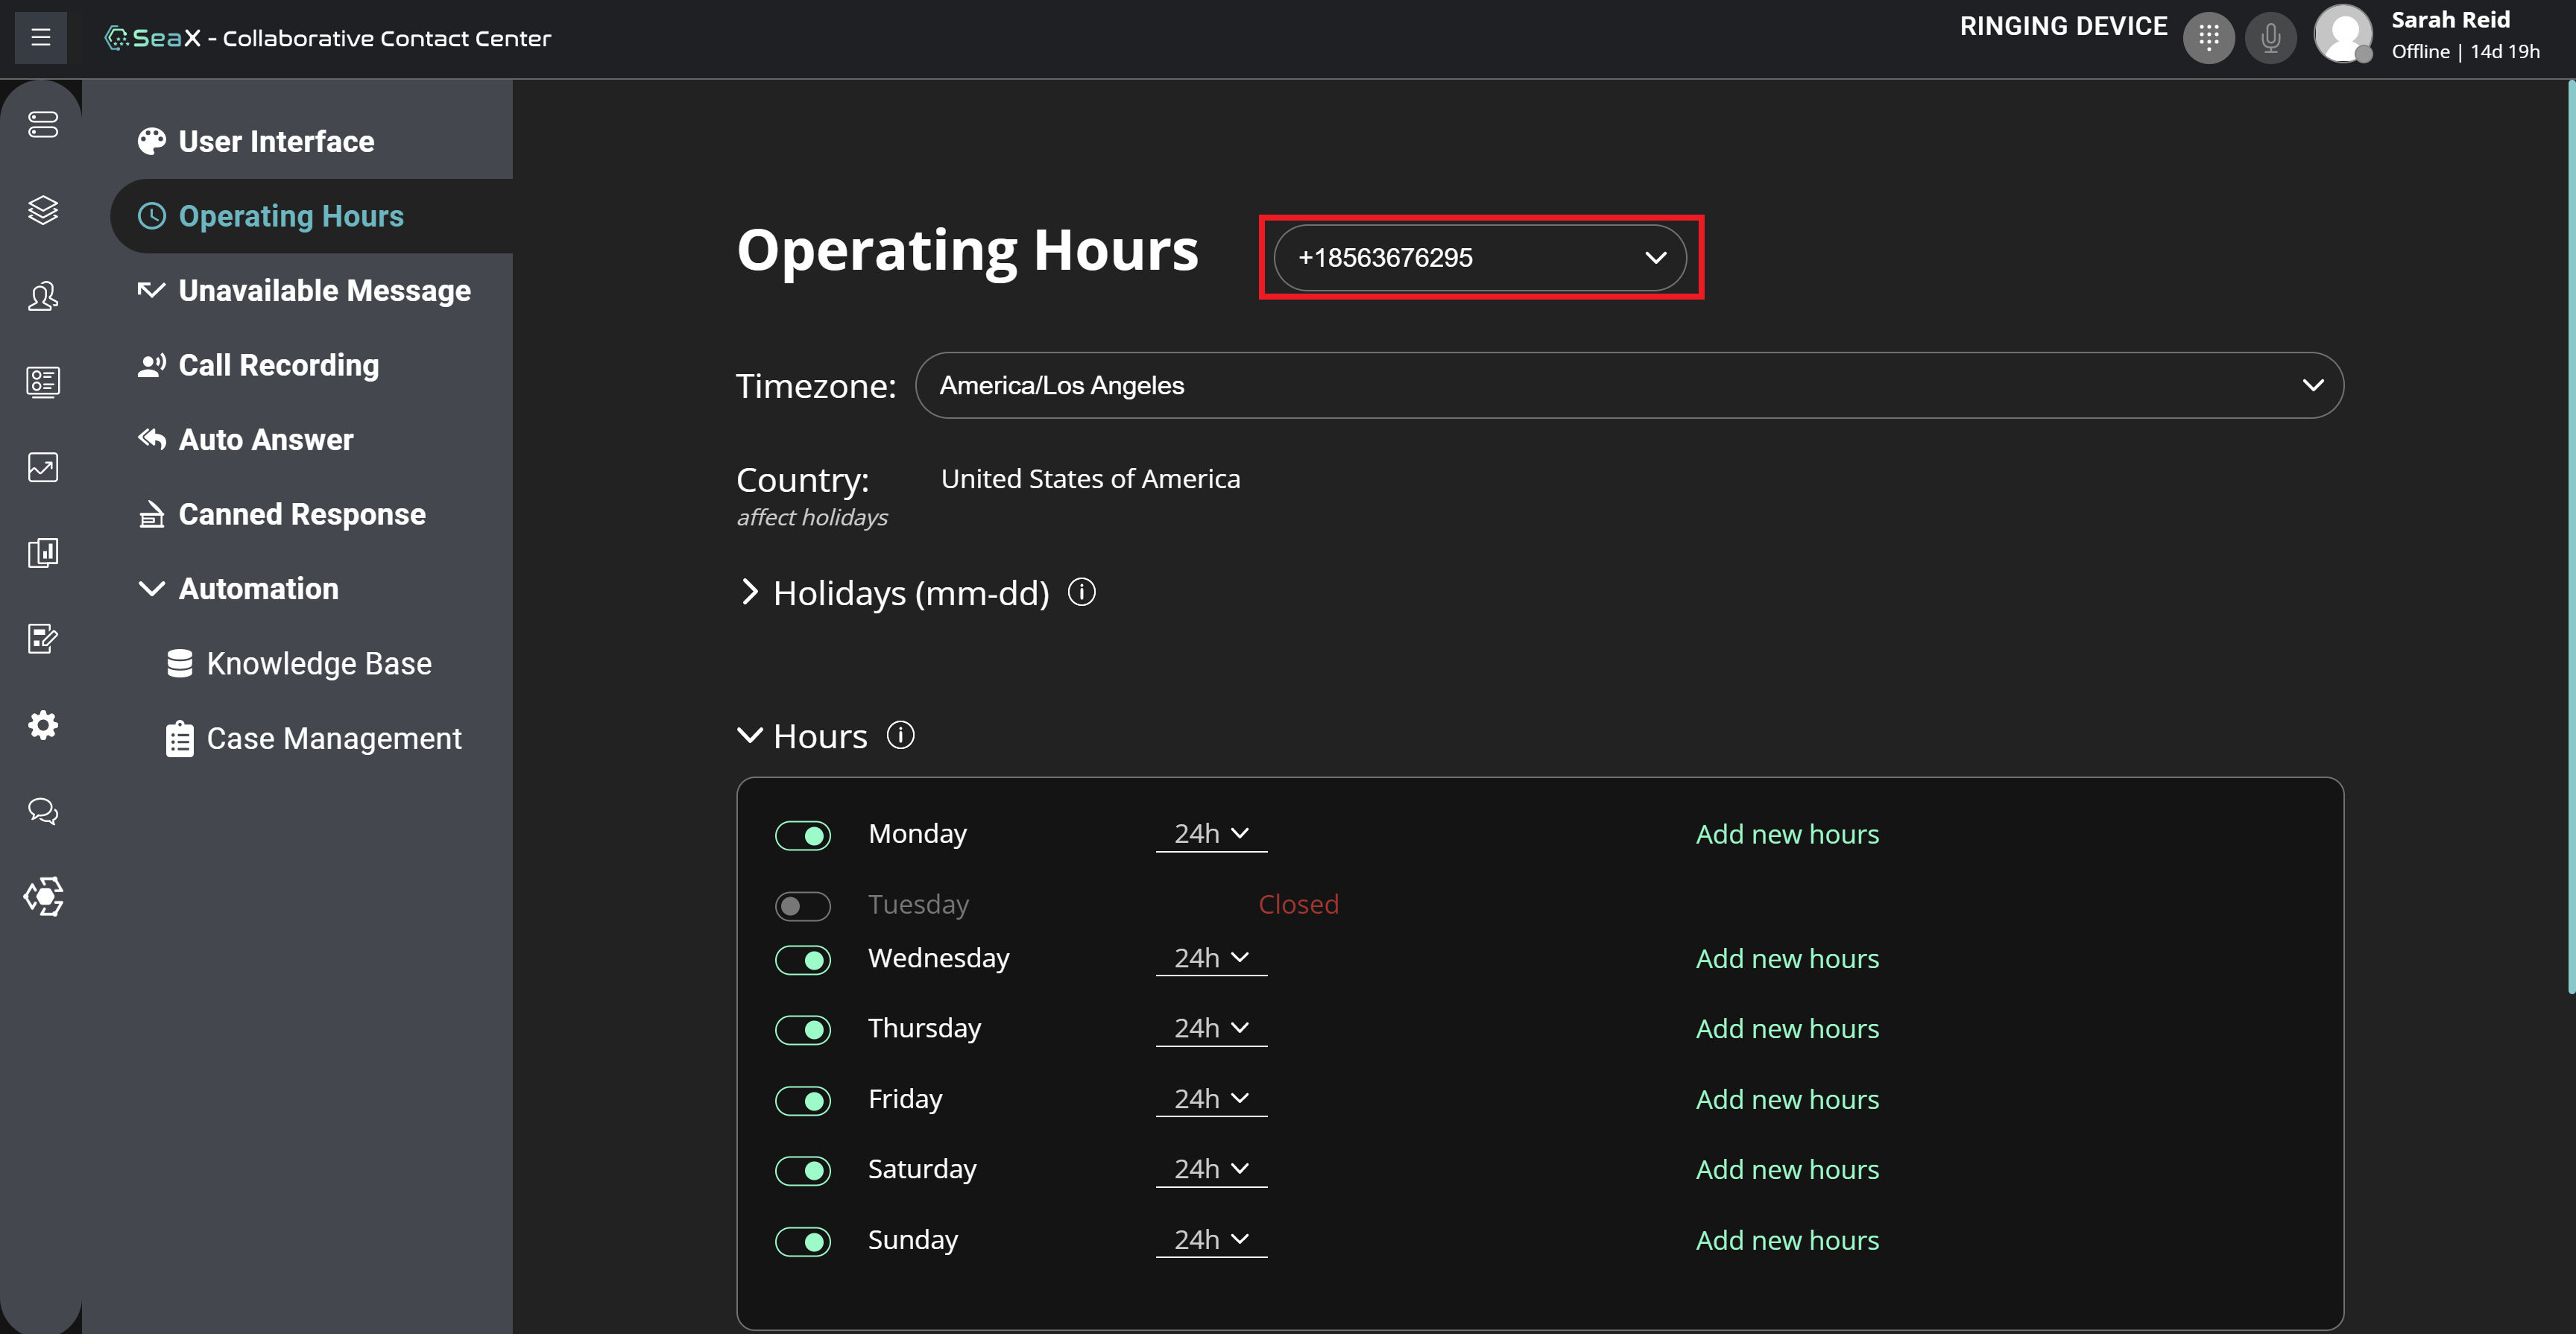Turn off the Sunday hours toggle

[x=803, y=1241]
